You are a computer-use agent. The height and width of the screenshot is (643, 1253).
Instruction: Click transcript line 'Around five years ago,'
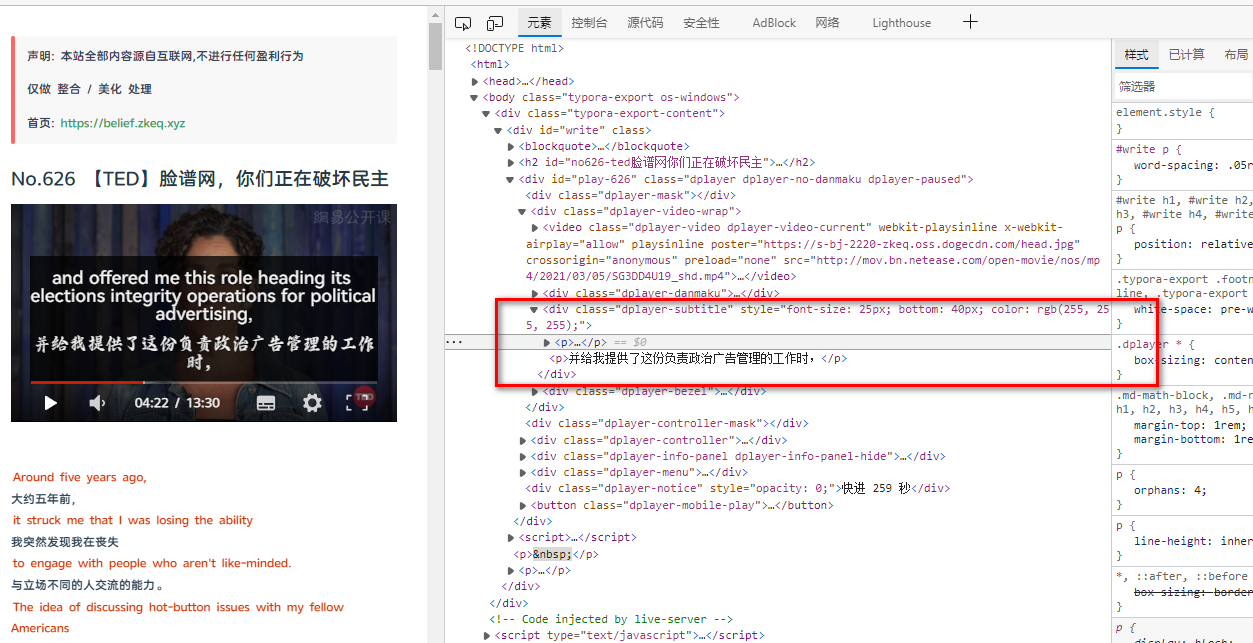[79, 477]
